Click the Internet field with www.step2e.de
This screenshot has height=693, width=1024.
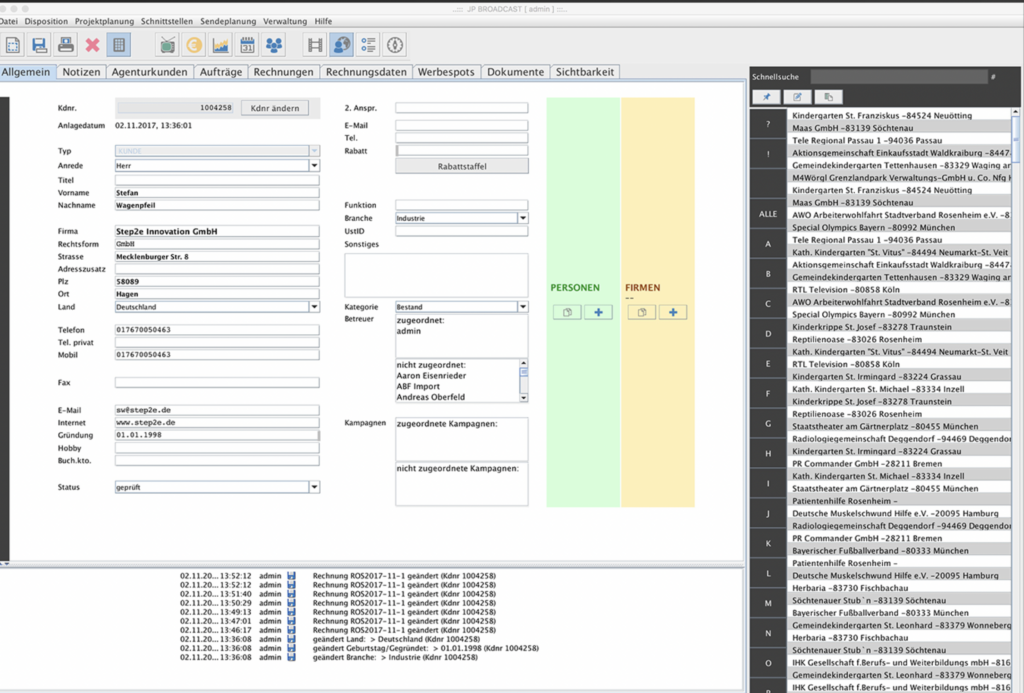[217, 423]
